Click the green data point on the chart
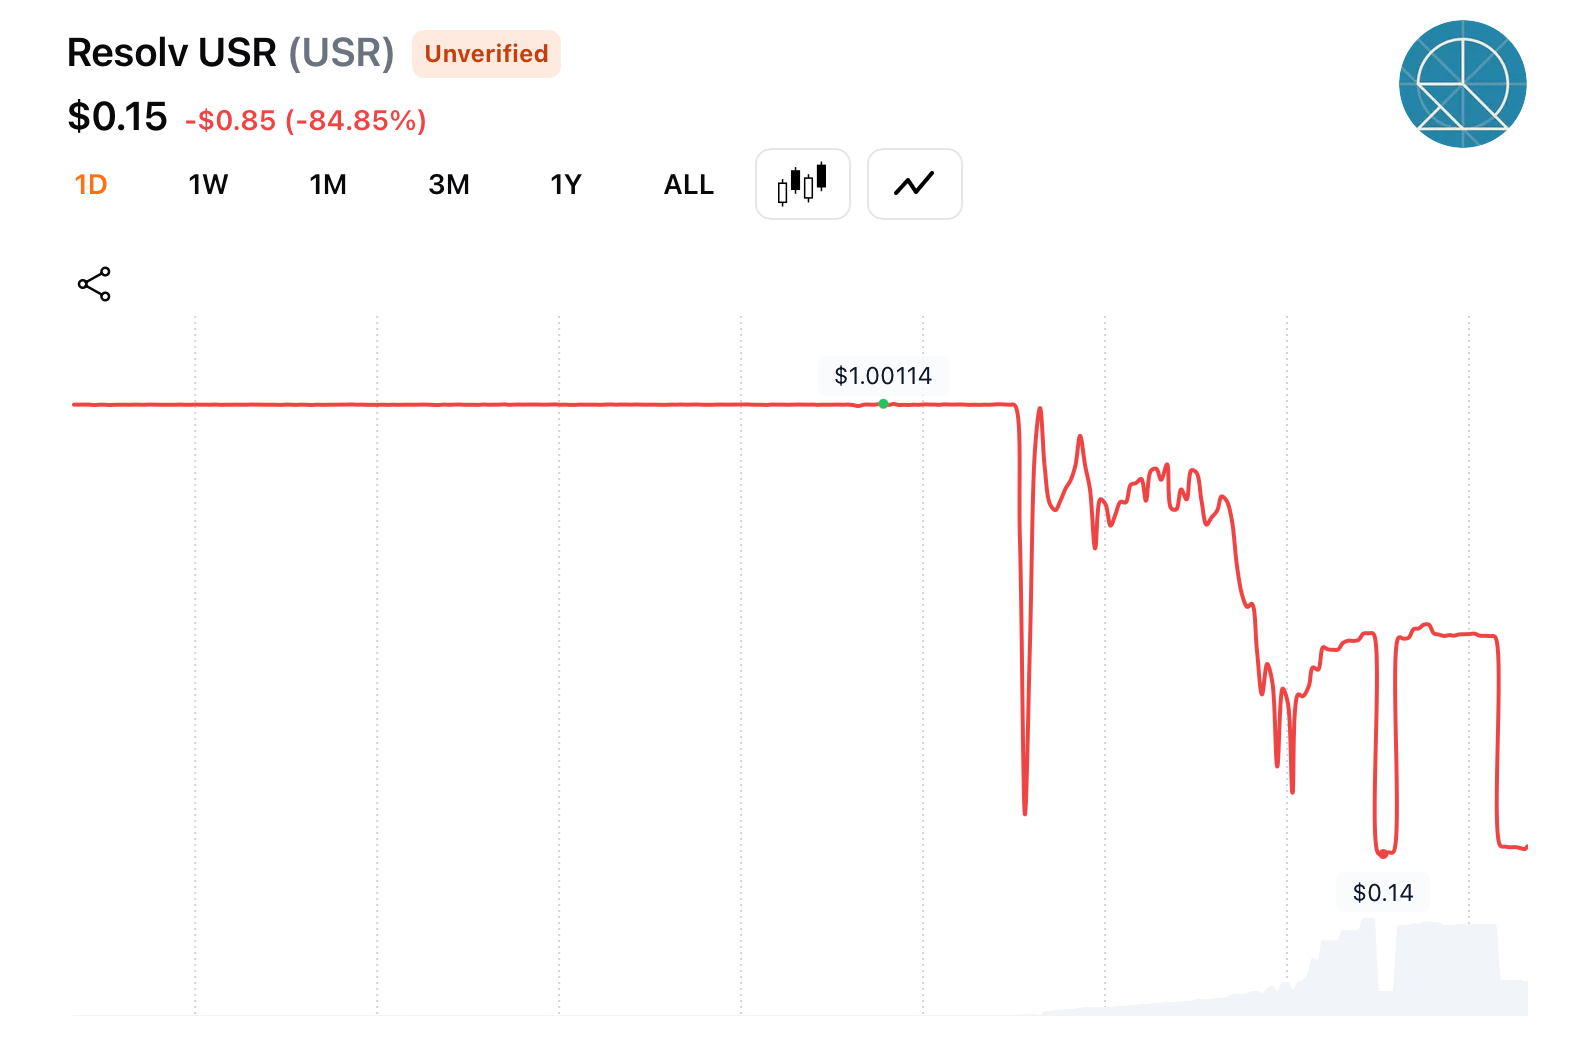Screen dimensions: 1576x1040 [x=882, y=404]
